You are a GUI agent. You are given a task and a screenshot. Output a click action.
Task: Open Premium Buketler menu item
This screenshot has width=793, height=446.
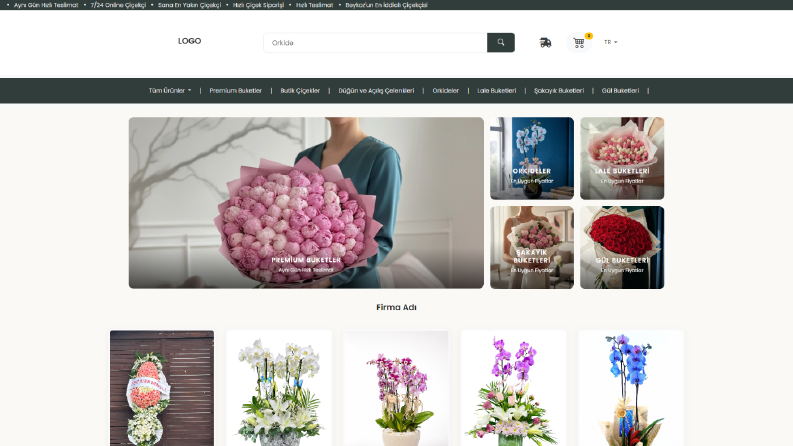tap(236, 91)
